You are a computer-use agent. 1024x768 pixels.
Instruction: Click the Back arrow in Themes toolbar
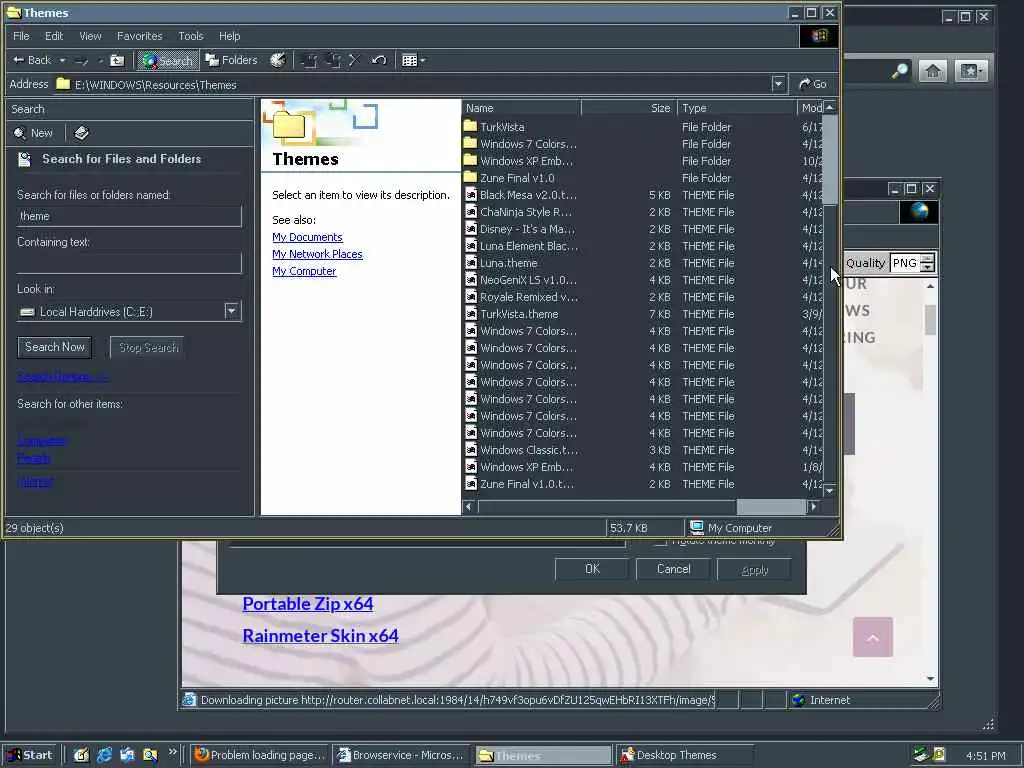pyautogui.click(x=31, y=60)
